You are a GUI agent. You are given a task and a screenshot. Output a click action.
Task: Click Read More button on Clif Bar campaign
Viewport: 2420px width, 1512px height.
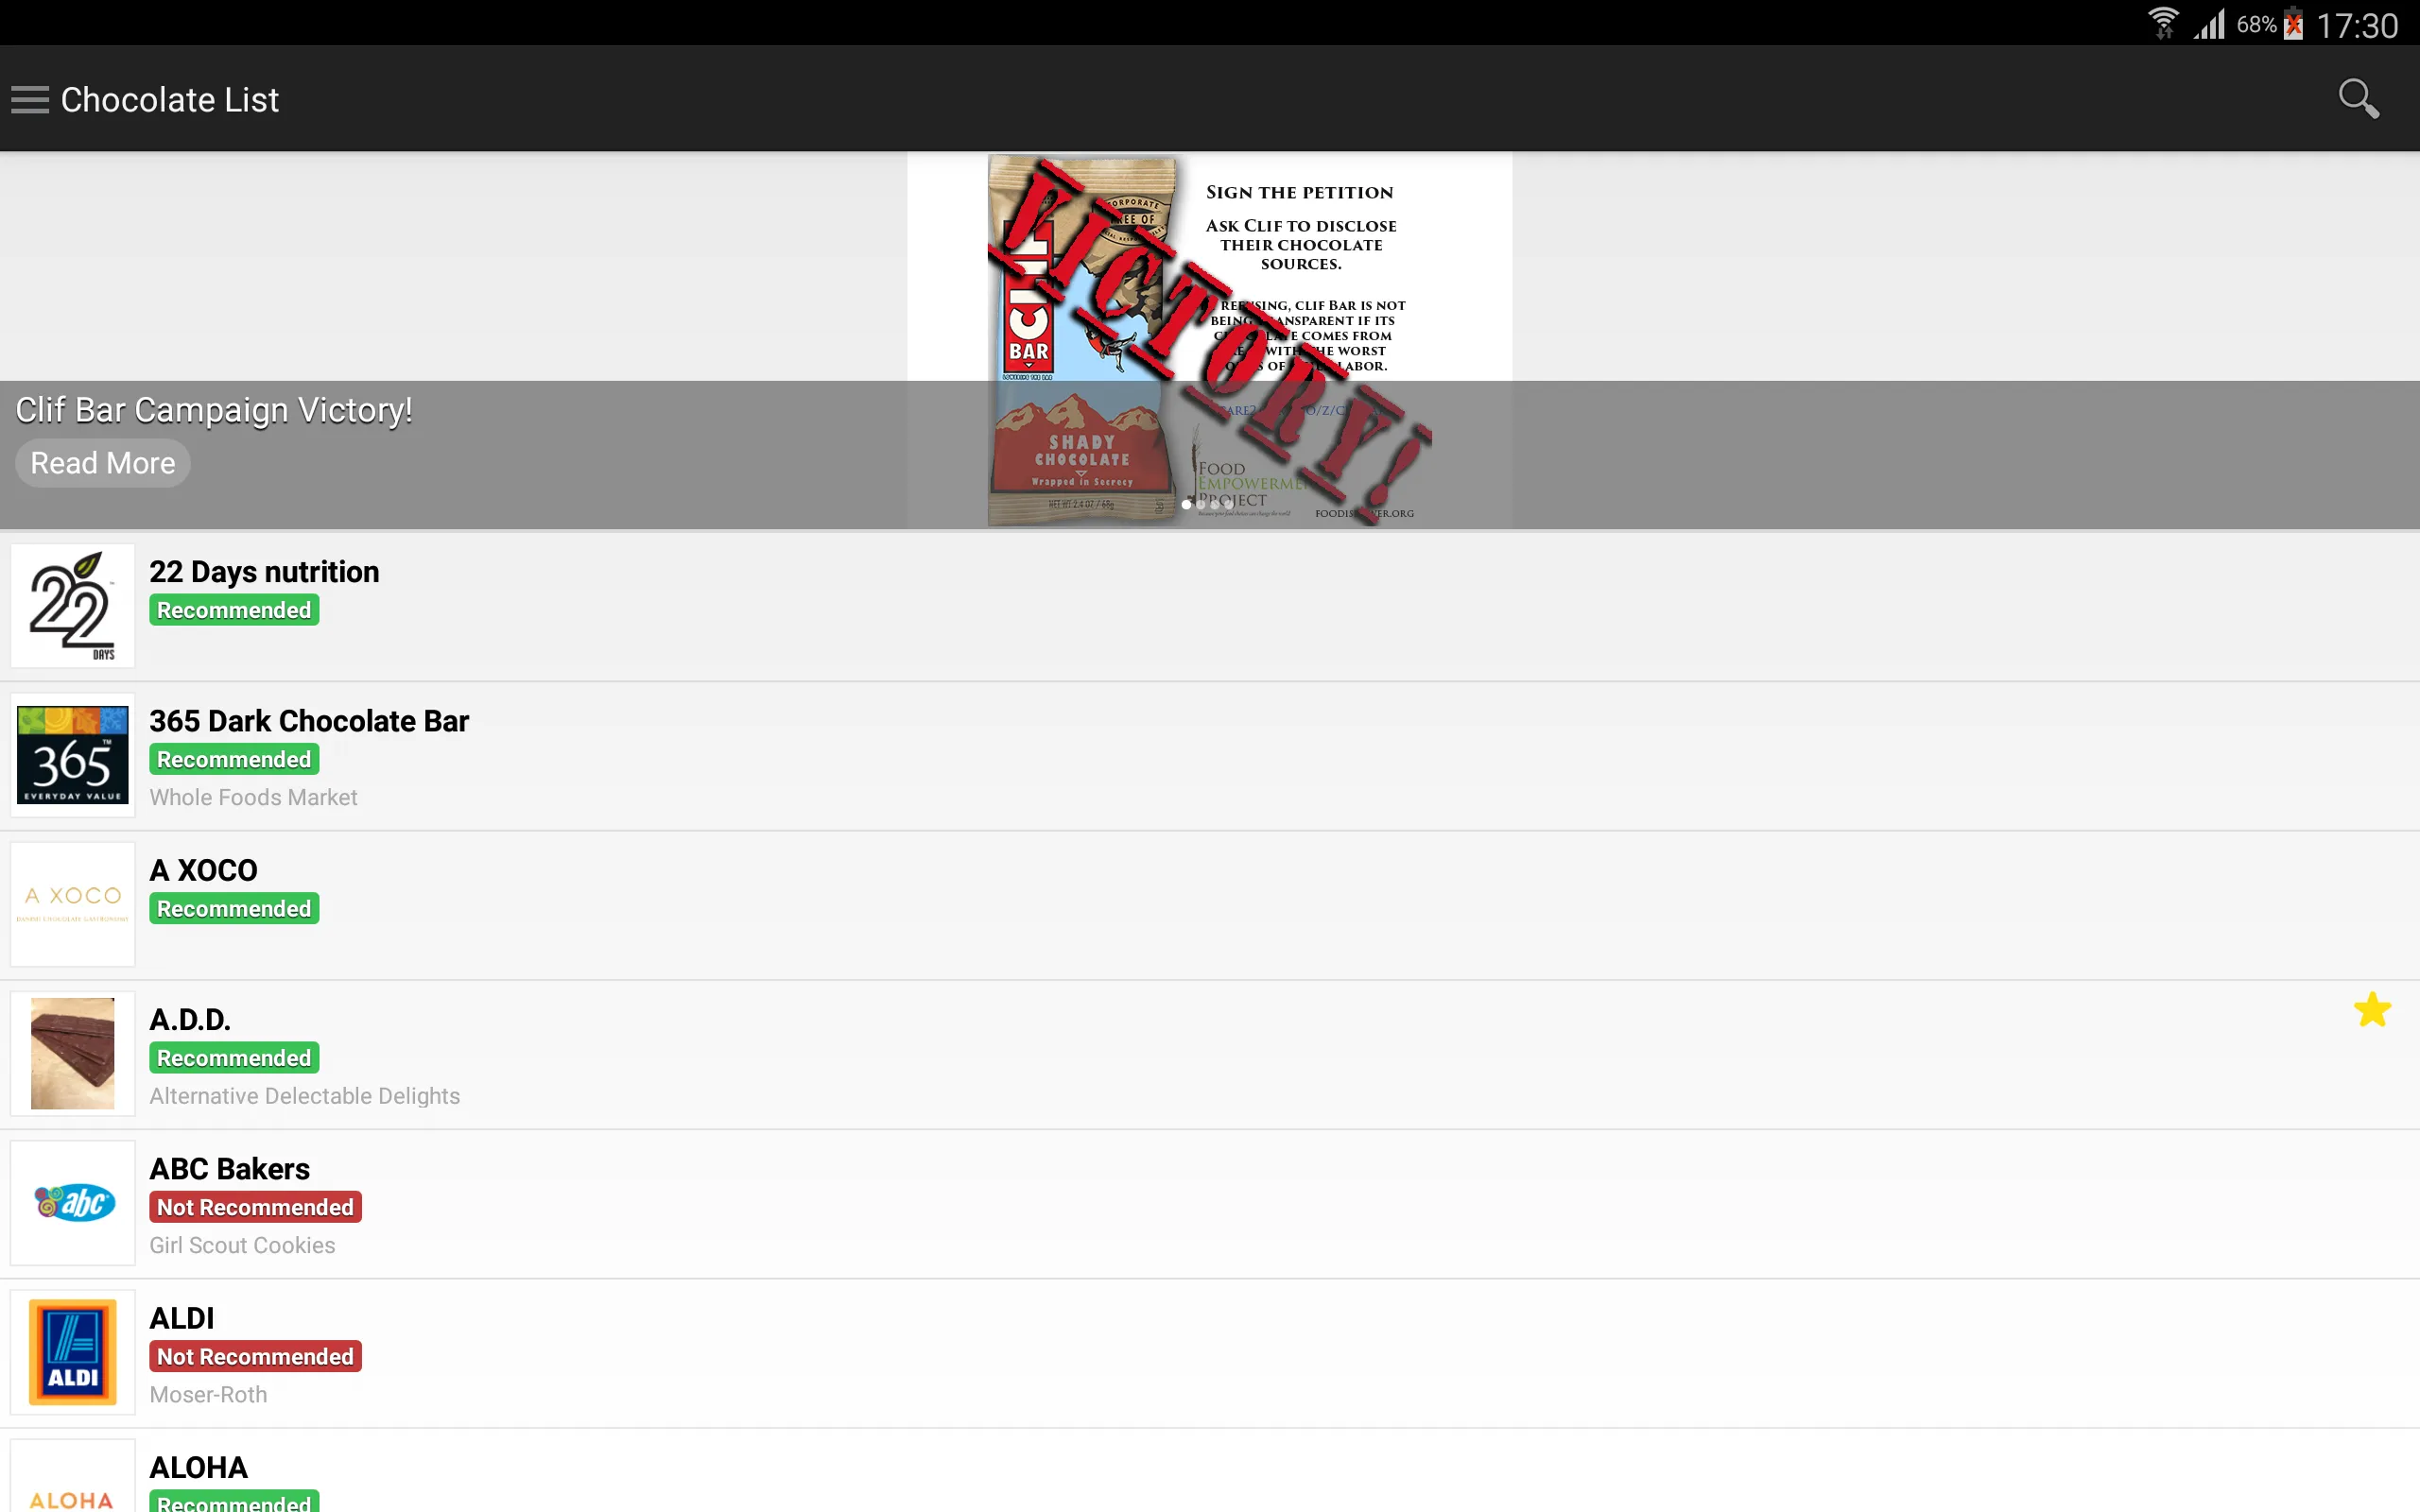pos(101,461)
